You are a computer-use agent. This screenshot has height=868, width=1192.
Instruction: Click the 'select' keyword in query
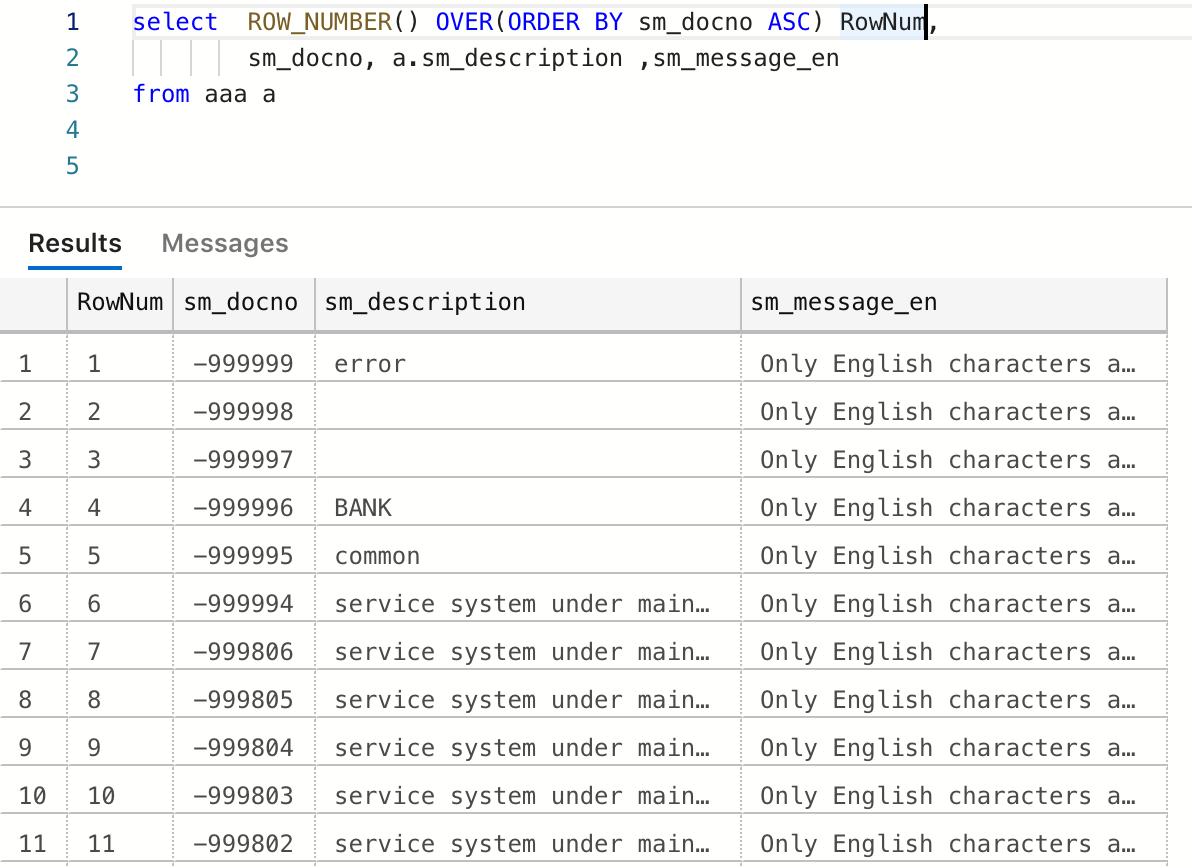(175, 21)
